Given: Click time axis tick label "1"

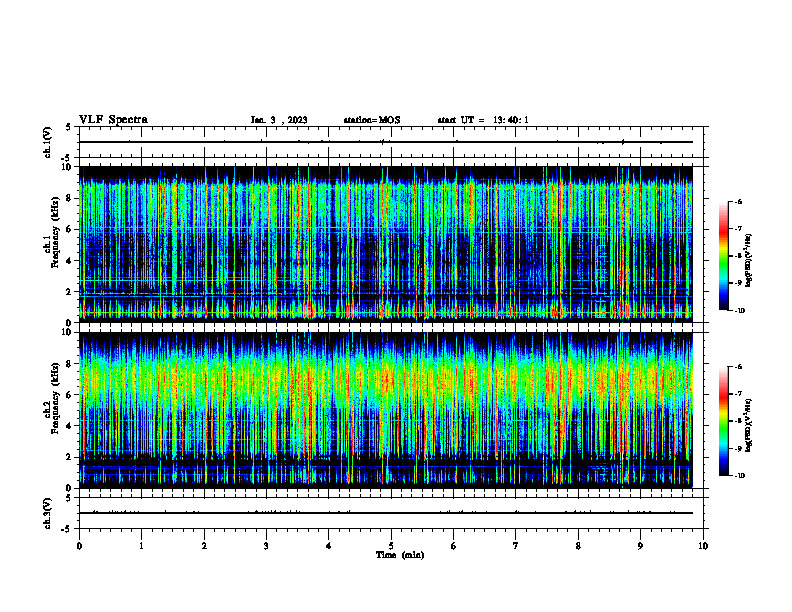Looking at the screenshot, I should [x=141, y=546].
